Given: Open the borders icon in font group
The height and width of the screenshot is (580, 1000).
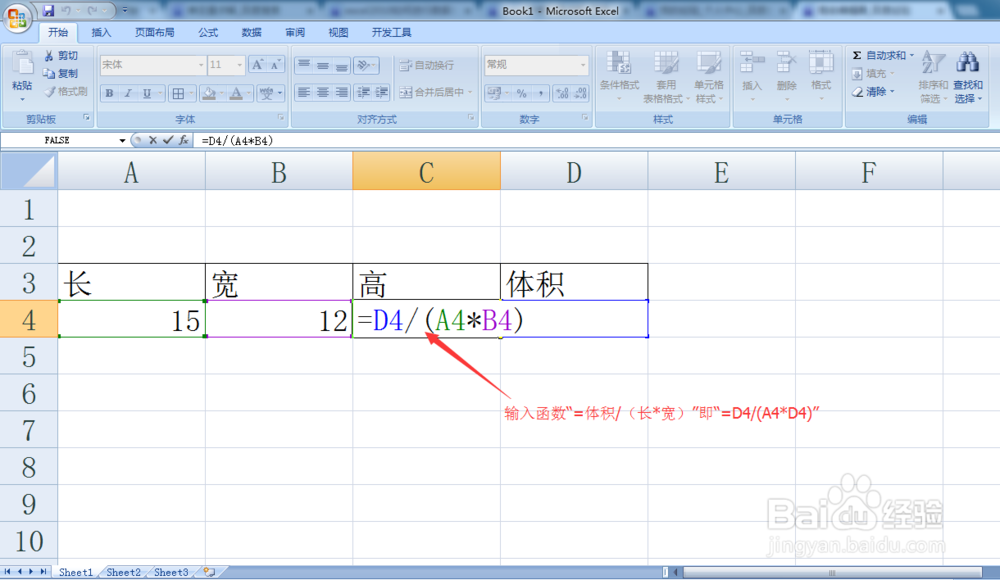Looking at the screenshot, I should (178, 93).
